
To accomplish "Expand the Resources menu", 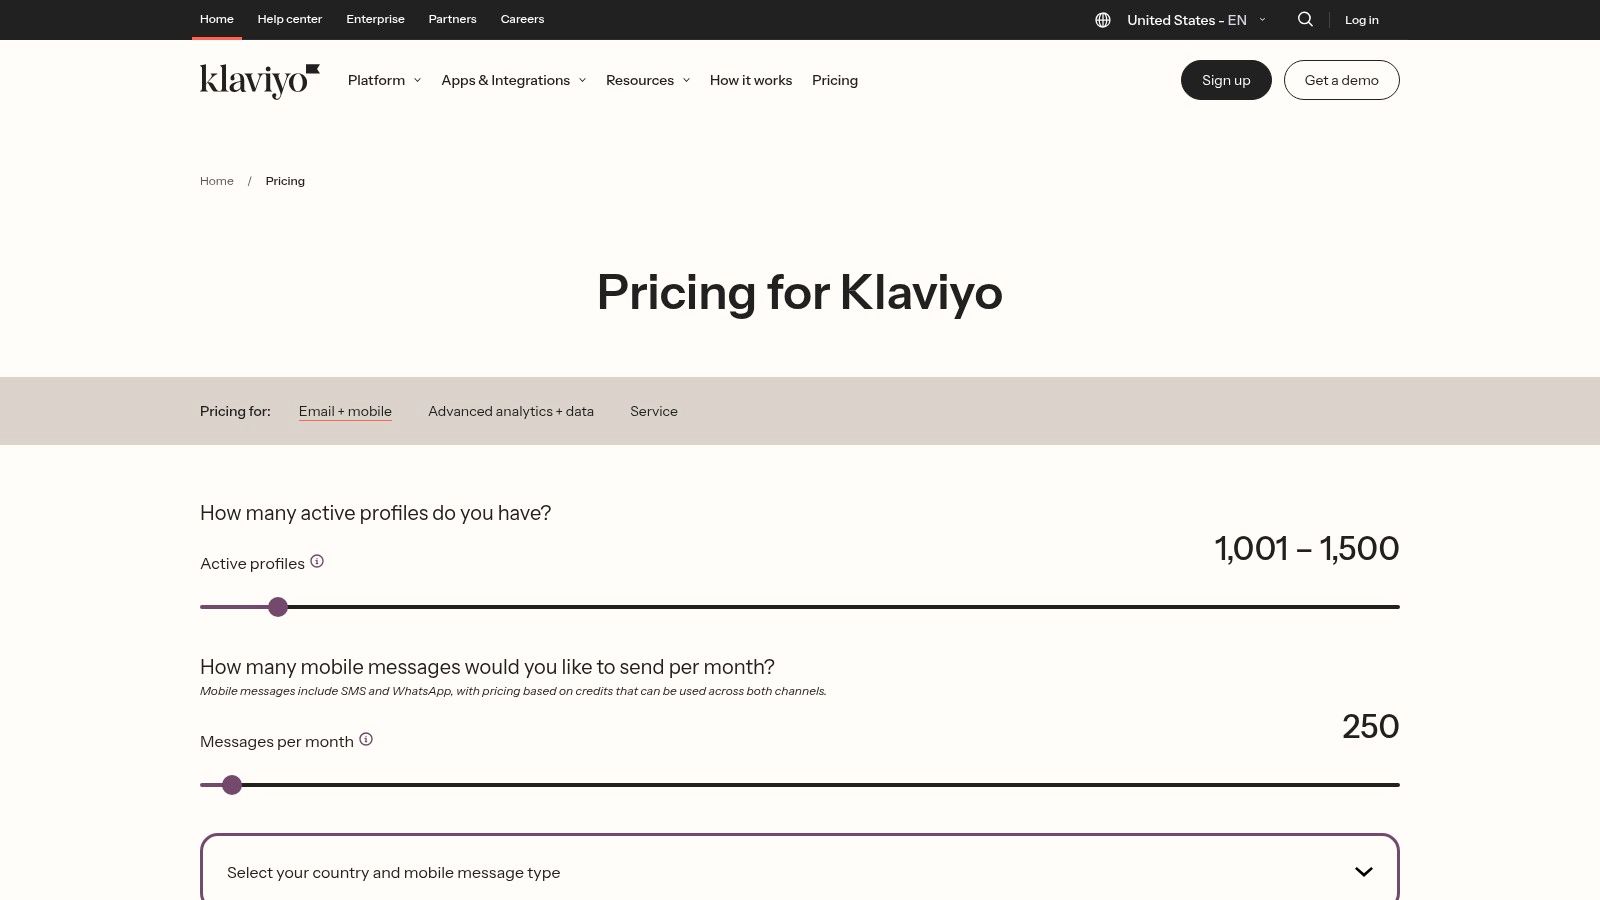I will 646,80.
